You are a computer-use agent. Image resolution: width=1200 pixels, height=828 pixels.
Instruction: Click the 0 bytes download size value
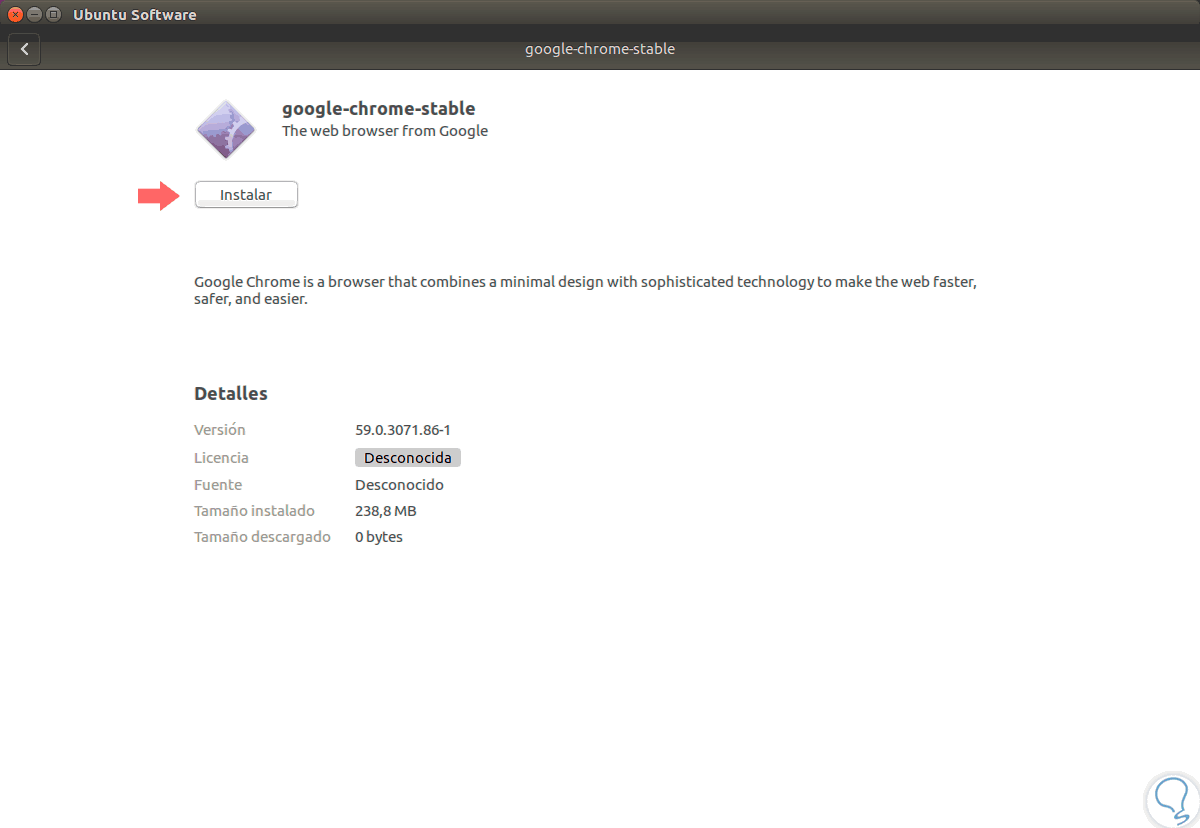379,537
